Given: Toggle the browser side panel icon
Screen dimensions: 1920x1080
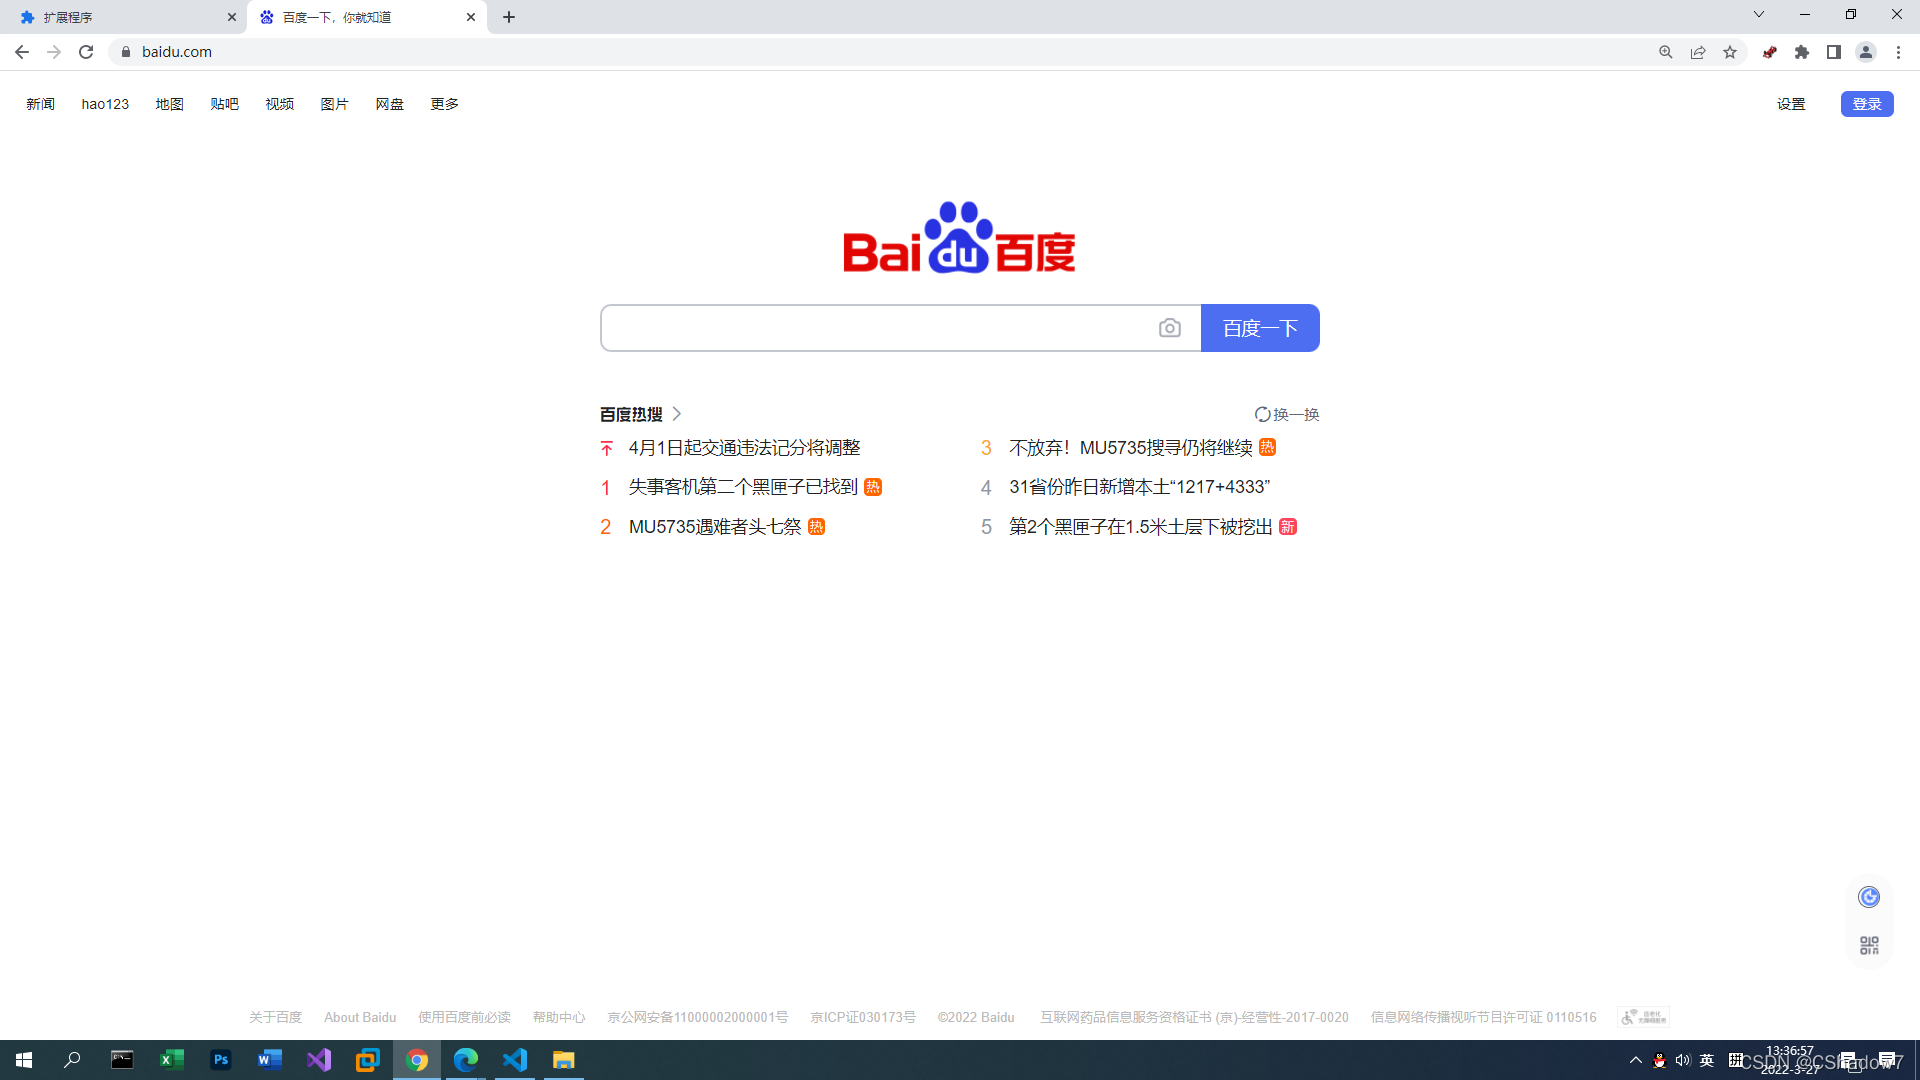Looking at the screenshot, I should [x=1834, y=52].
